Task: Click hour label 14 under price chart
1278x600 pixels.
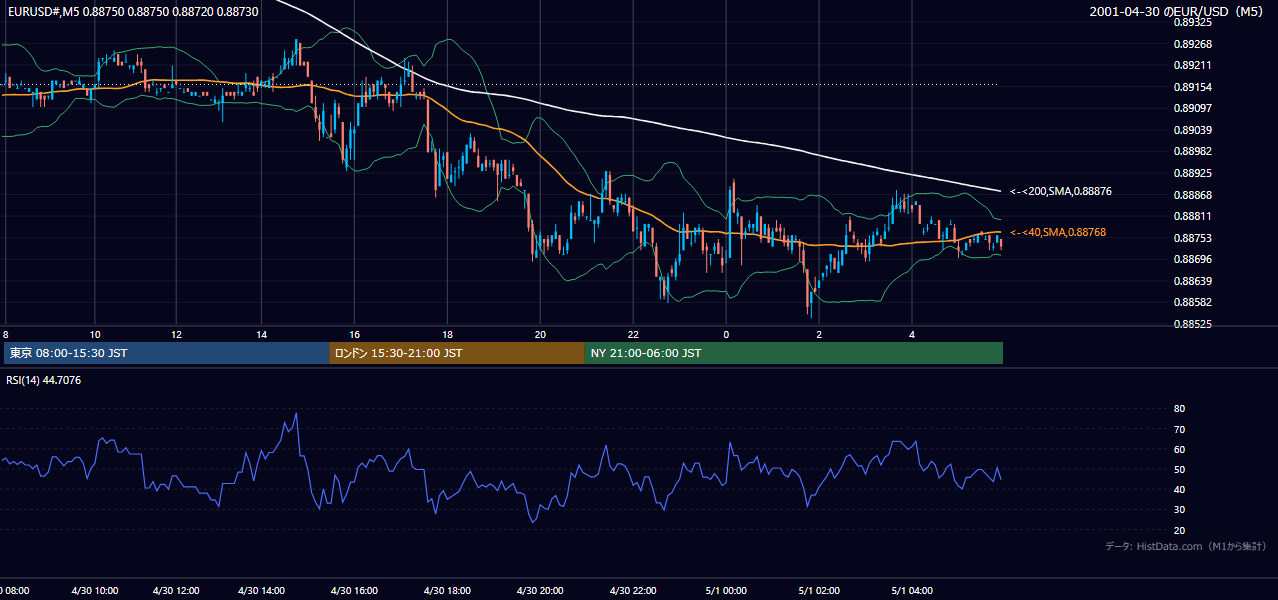Action: pyautogui.click(x=261, y=334)
